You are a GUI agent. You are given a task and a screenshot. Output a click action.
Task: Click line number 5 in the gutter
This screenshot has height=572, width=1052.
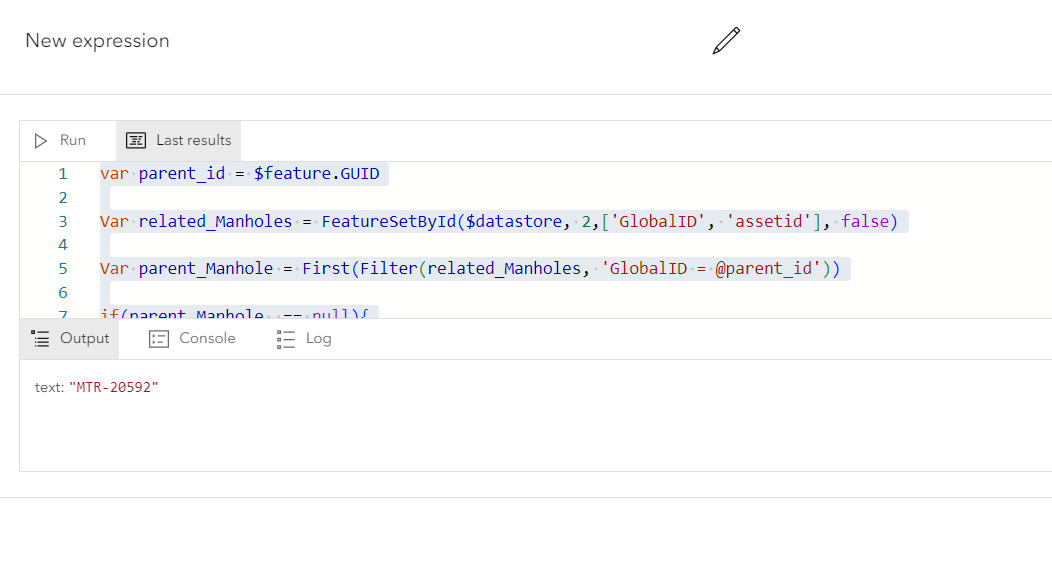[x=62, y=269]
